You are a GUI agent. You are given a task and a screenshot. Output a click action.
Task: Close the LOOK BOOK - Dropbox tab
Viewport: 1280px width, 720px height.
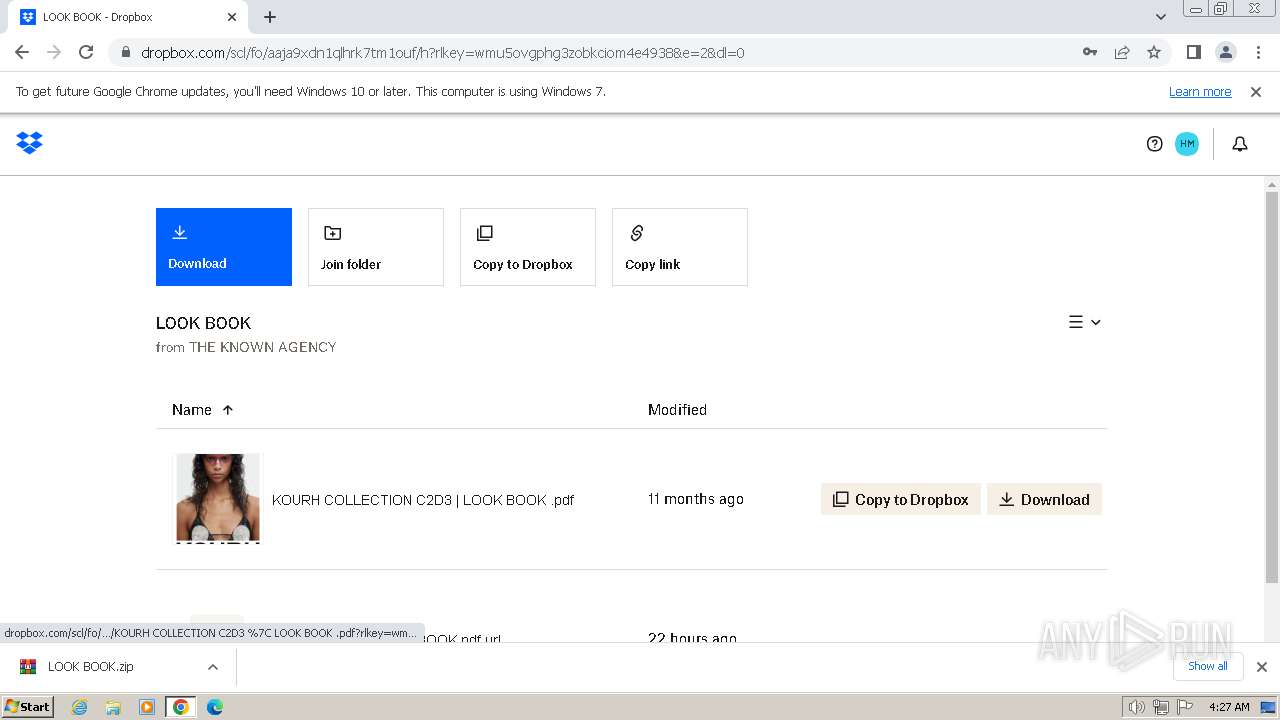232,17
